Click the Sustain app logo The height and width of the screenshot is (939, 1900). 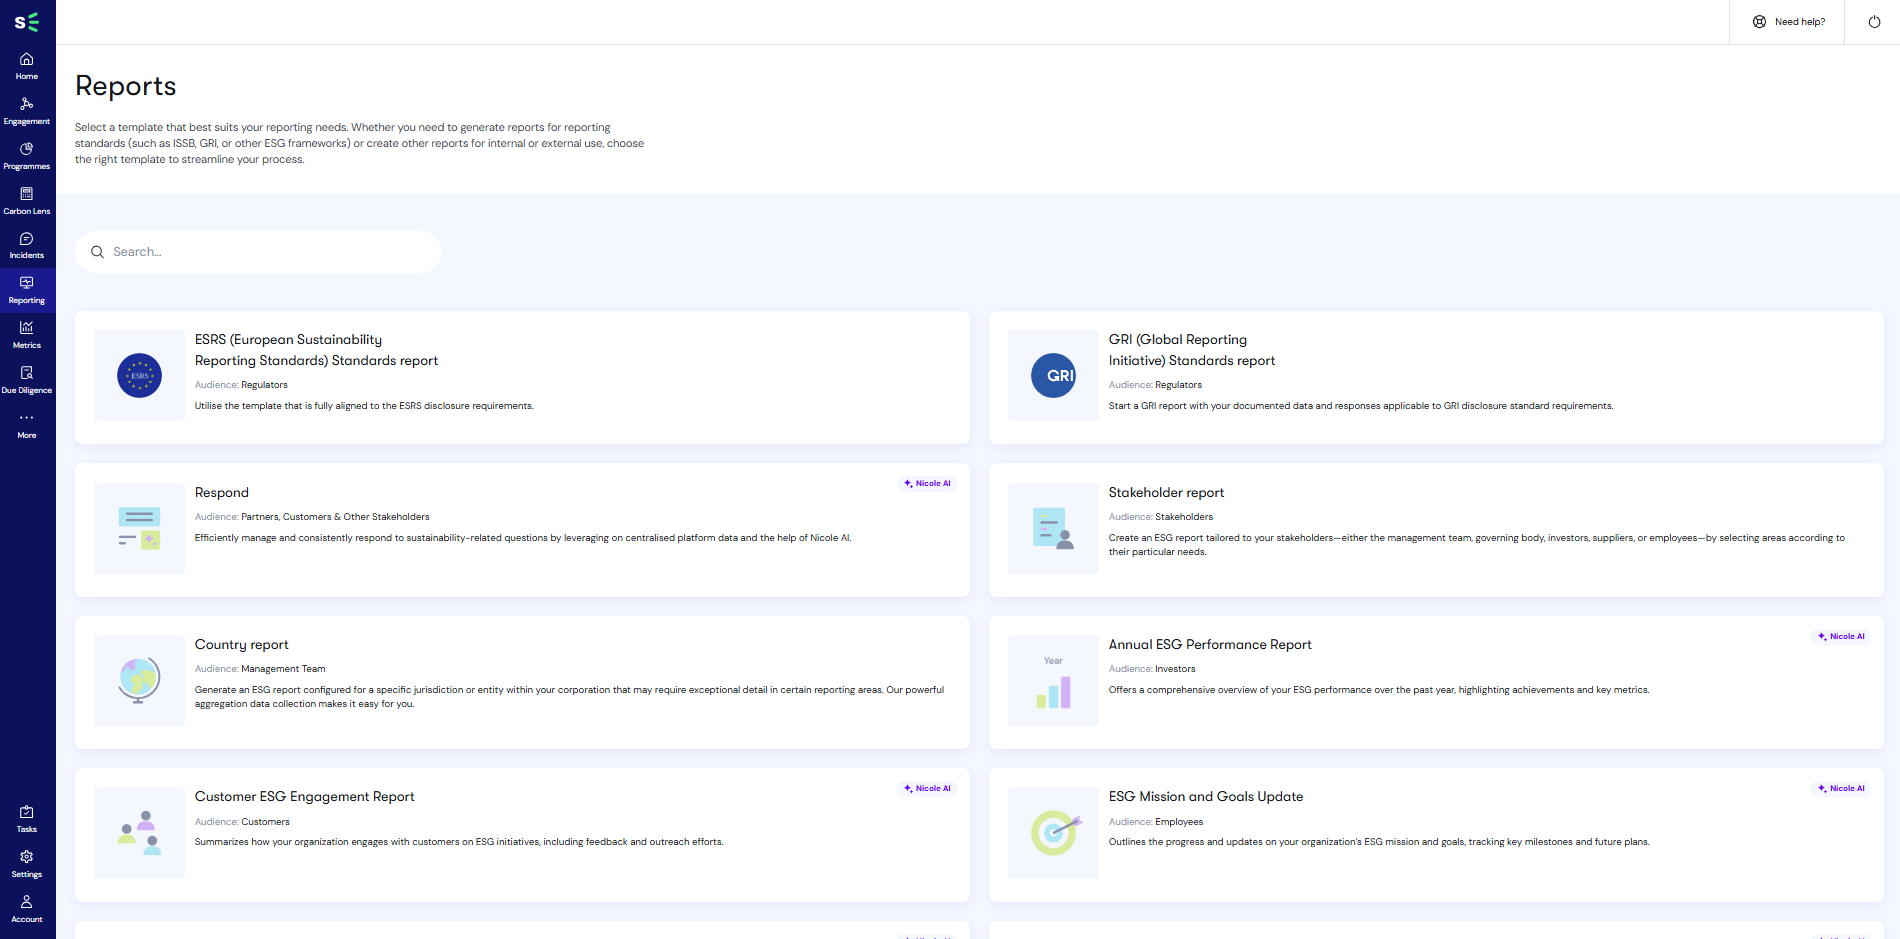tap(28, 21)
